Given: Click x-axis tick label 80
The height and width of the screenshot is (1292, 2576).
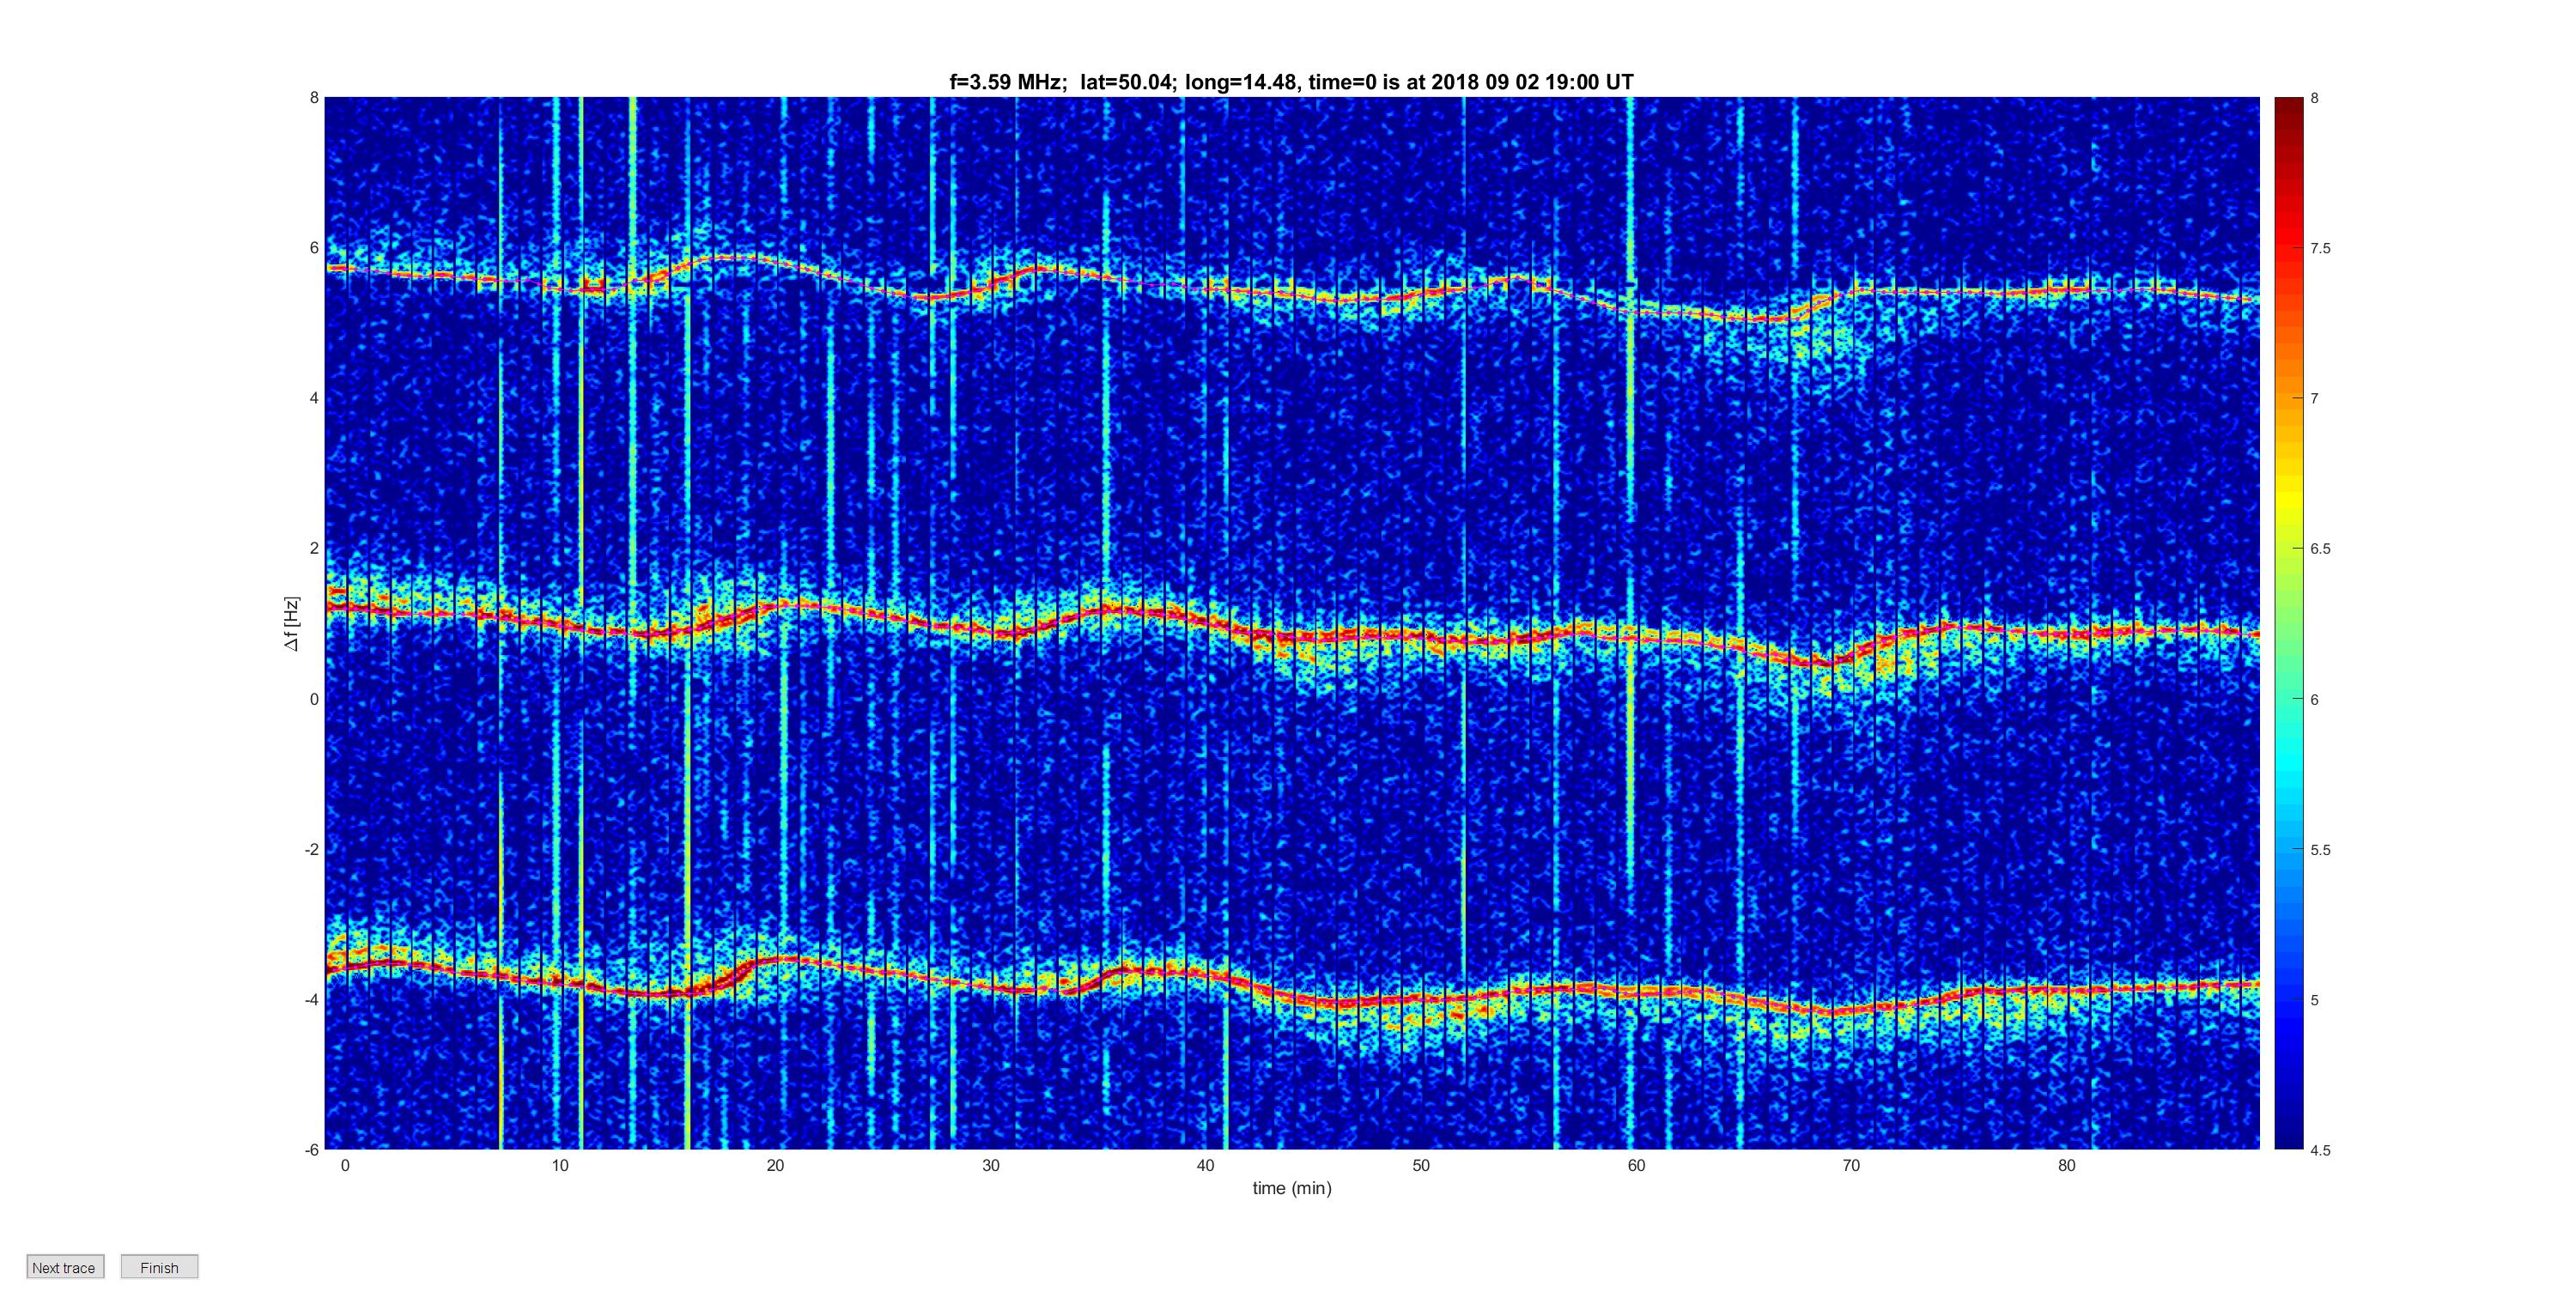Looking at the screenshot, I should [2066, 1165].
